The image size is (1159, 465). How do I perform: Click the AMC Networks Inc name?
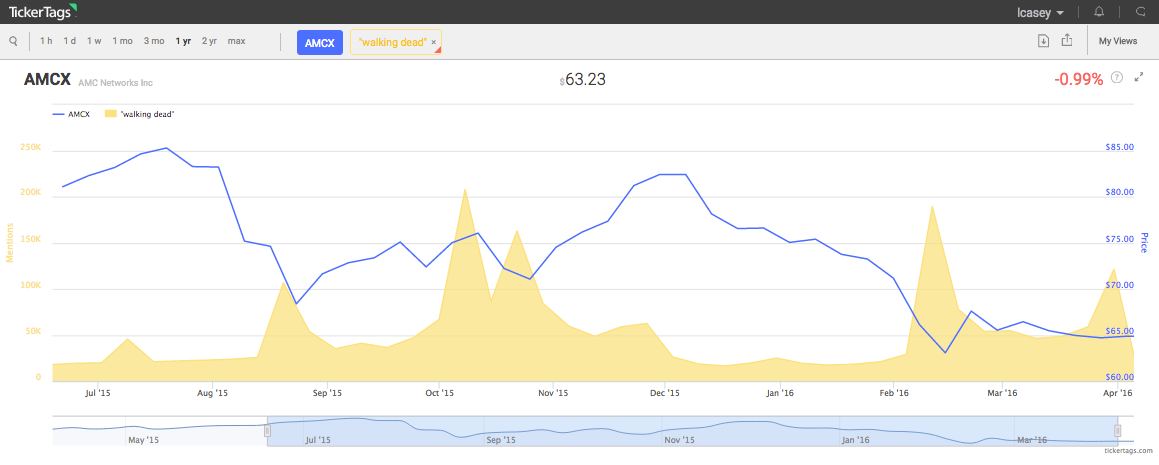115,83
